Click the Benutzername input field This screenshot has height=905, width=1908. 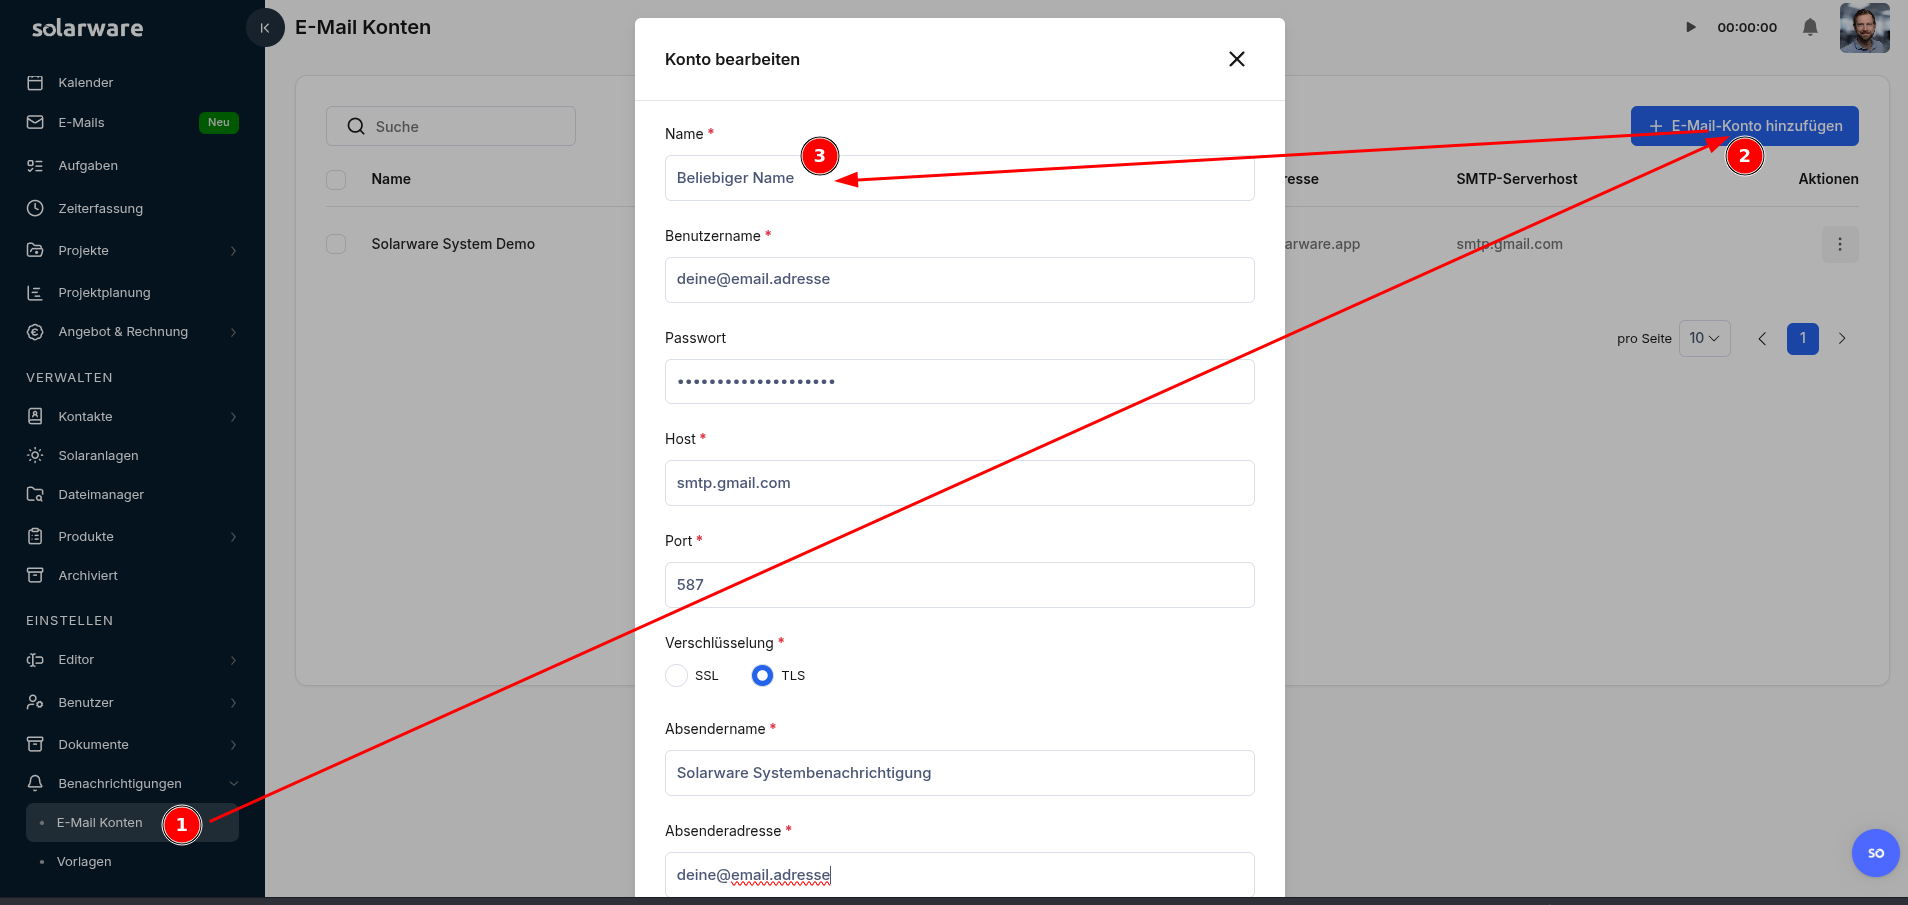tap(960, 279)
